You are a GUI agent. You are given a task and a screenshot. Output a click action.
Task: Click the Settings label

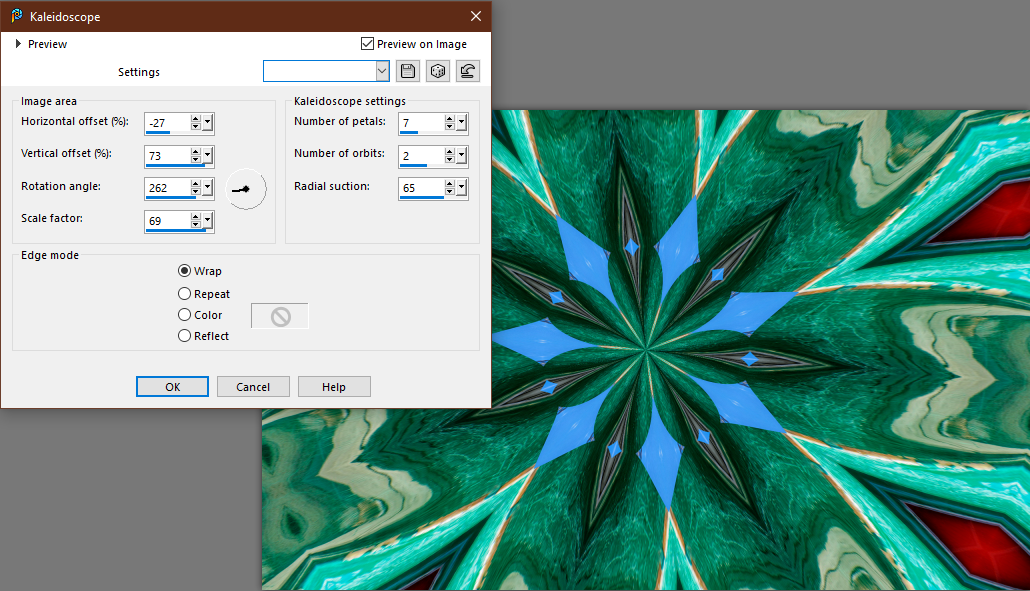(x=139, y=72)
